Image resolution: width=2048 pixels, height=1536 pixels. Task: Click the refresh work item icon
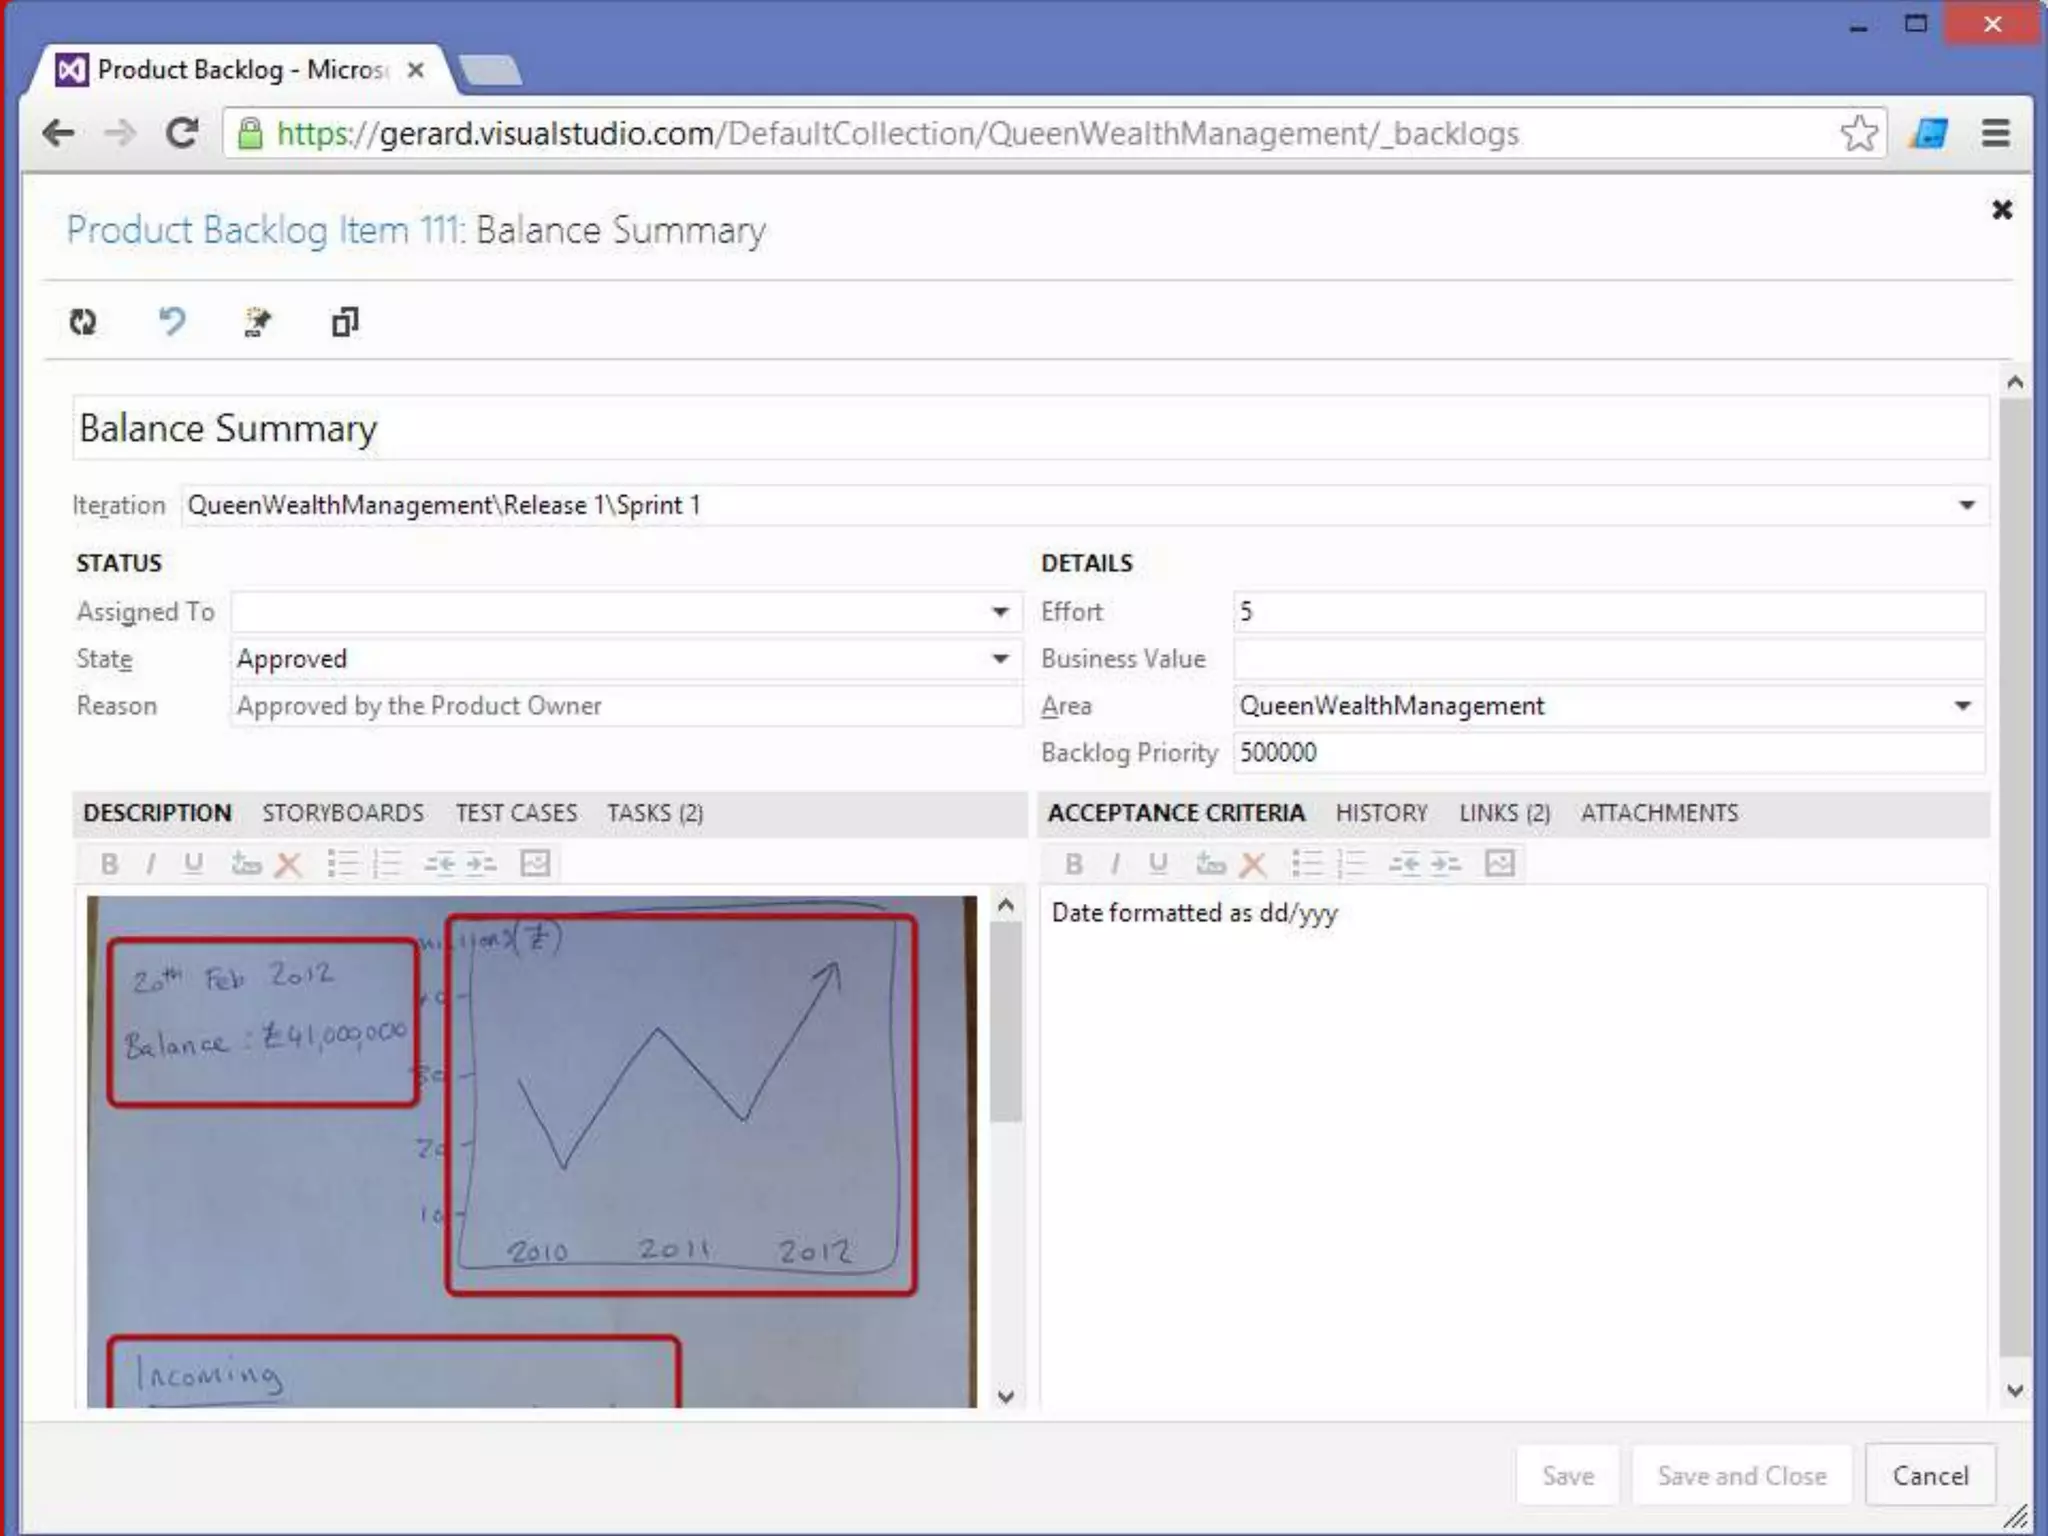[x=83, y=322]
